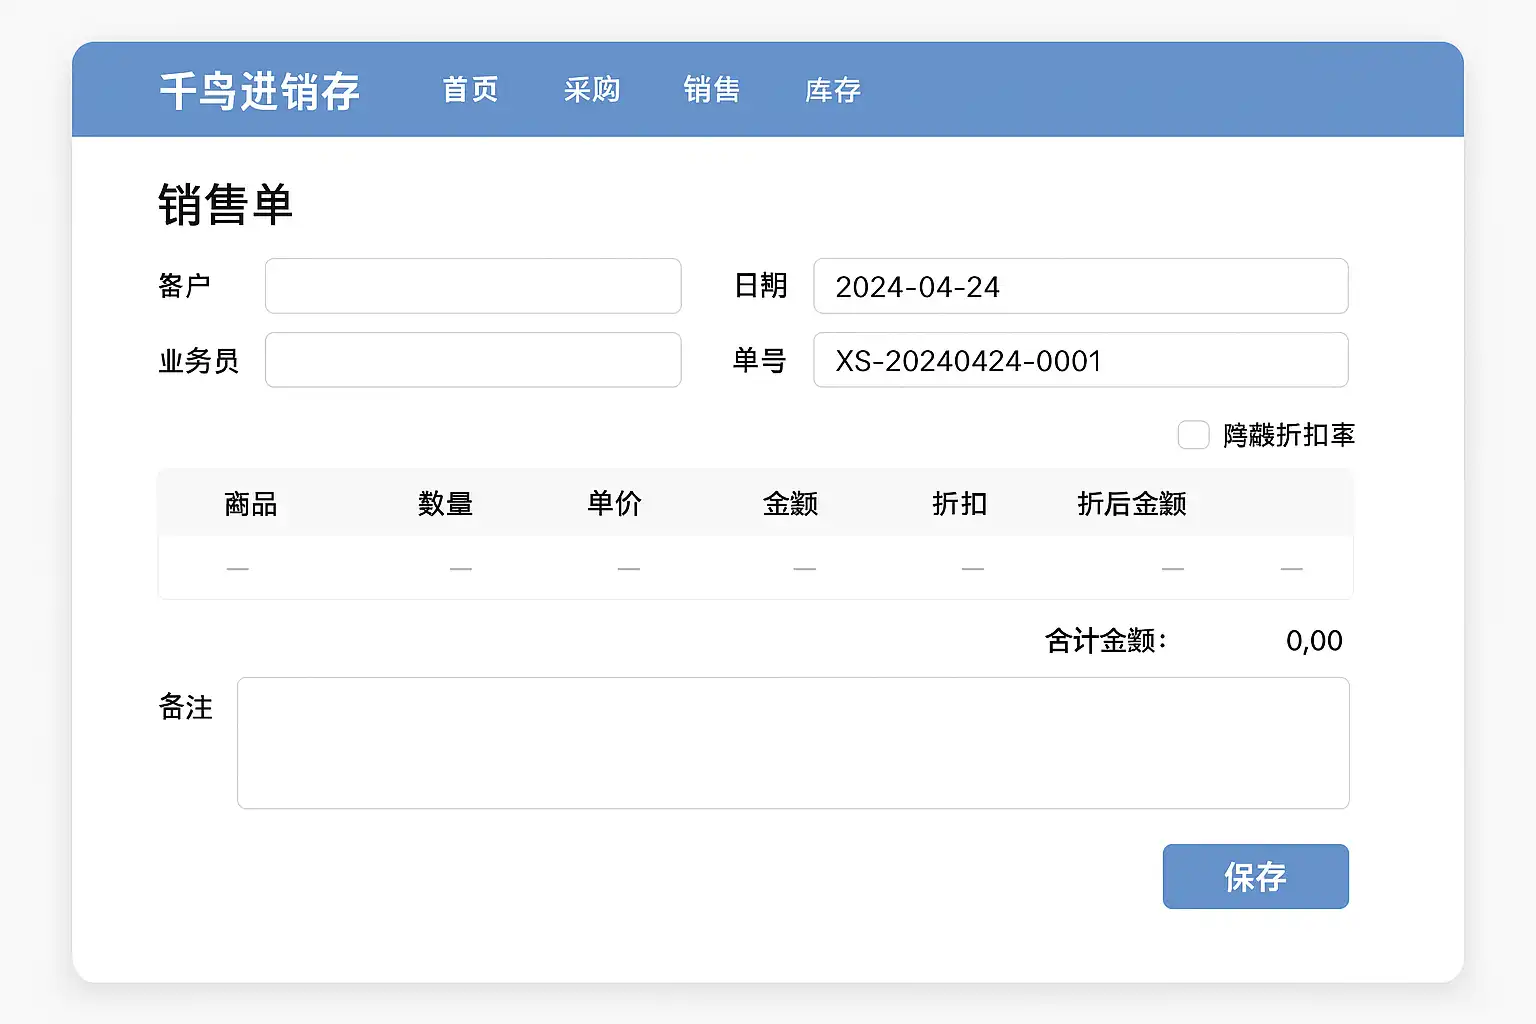Select the 单价 column header
Viewport: 1536px width, 1024px height.
point(614,503)
